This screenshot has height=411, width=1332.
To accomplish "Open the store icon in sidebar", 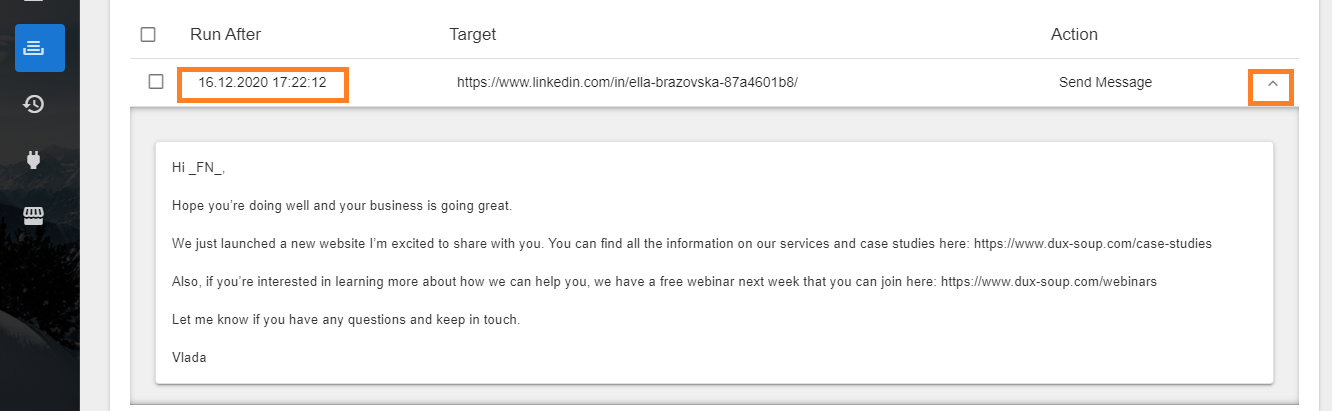I will (35, 216).
